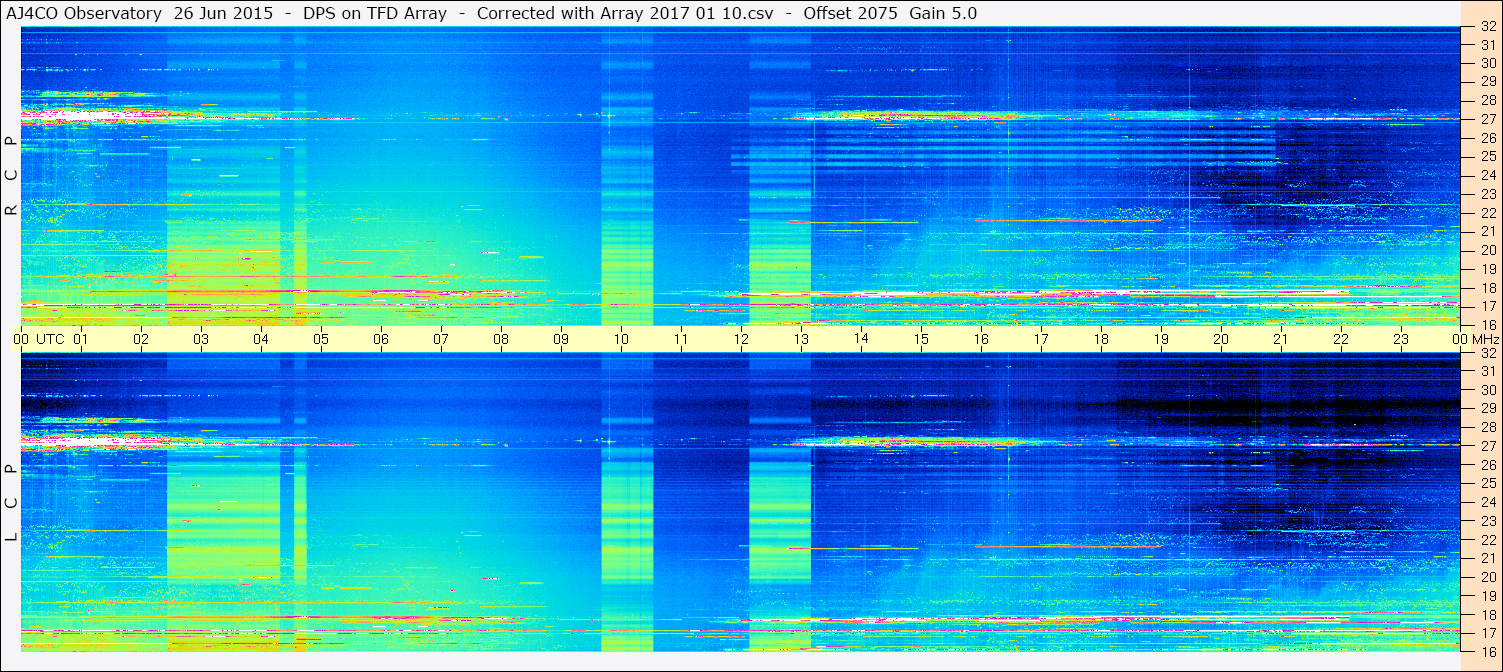Click the 22 MHz label on the LCP scale

pyautogui.click(x=1487, y=540)
